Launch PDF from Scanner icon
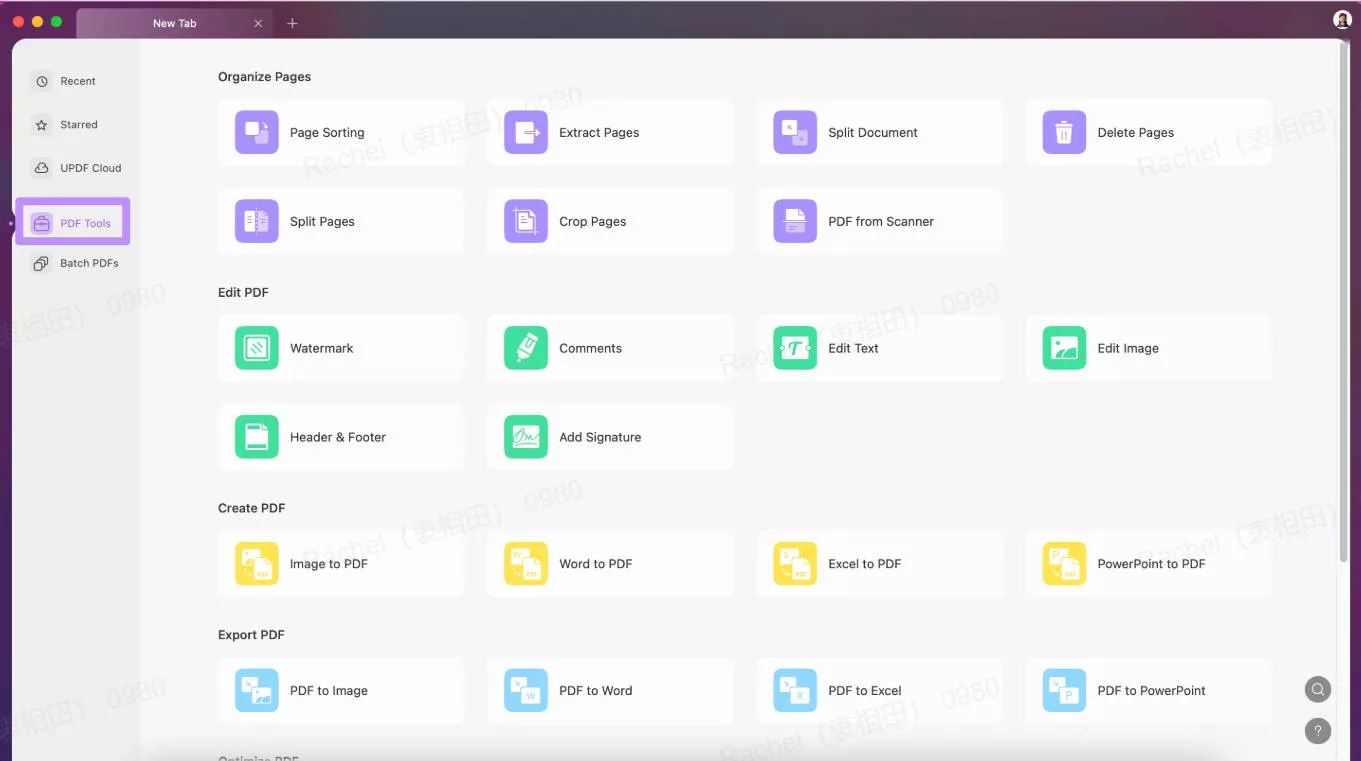Screen dimensions: 1361x761 point(795,221)
